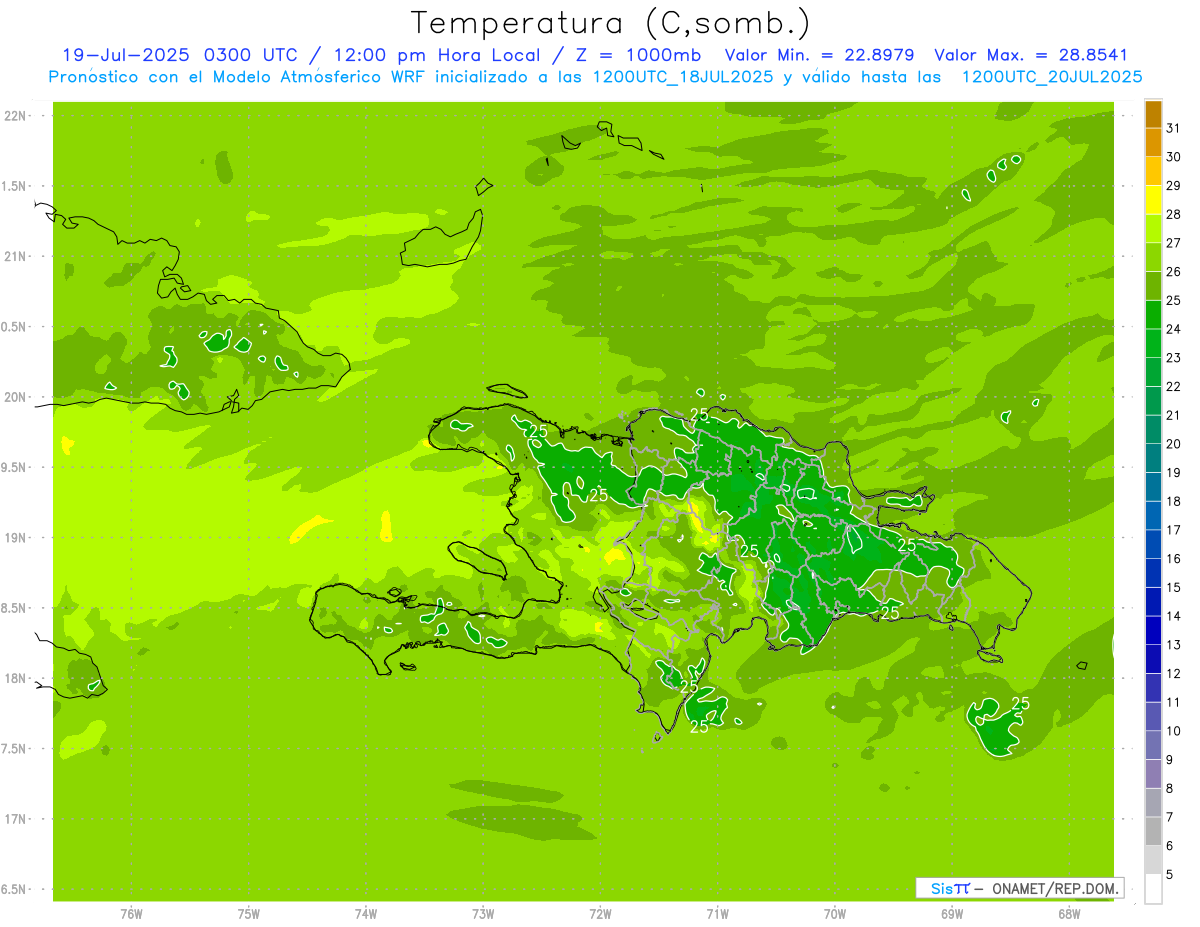Click the "18N" latitude axis label
1200x927 pixels.
pos(16,678)
